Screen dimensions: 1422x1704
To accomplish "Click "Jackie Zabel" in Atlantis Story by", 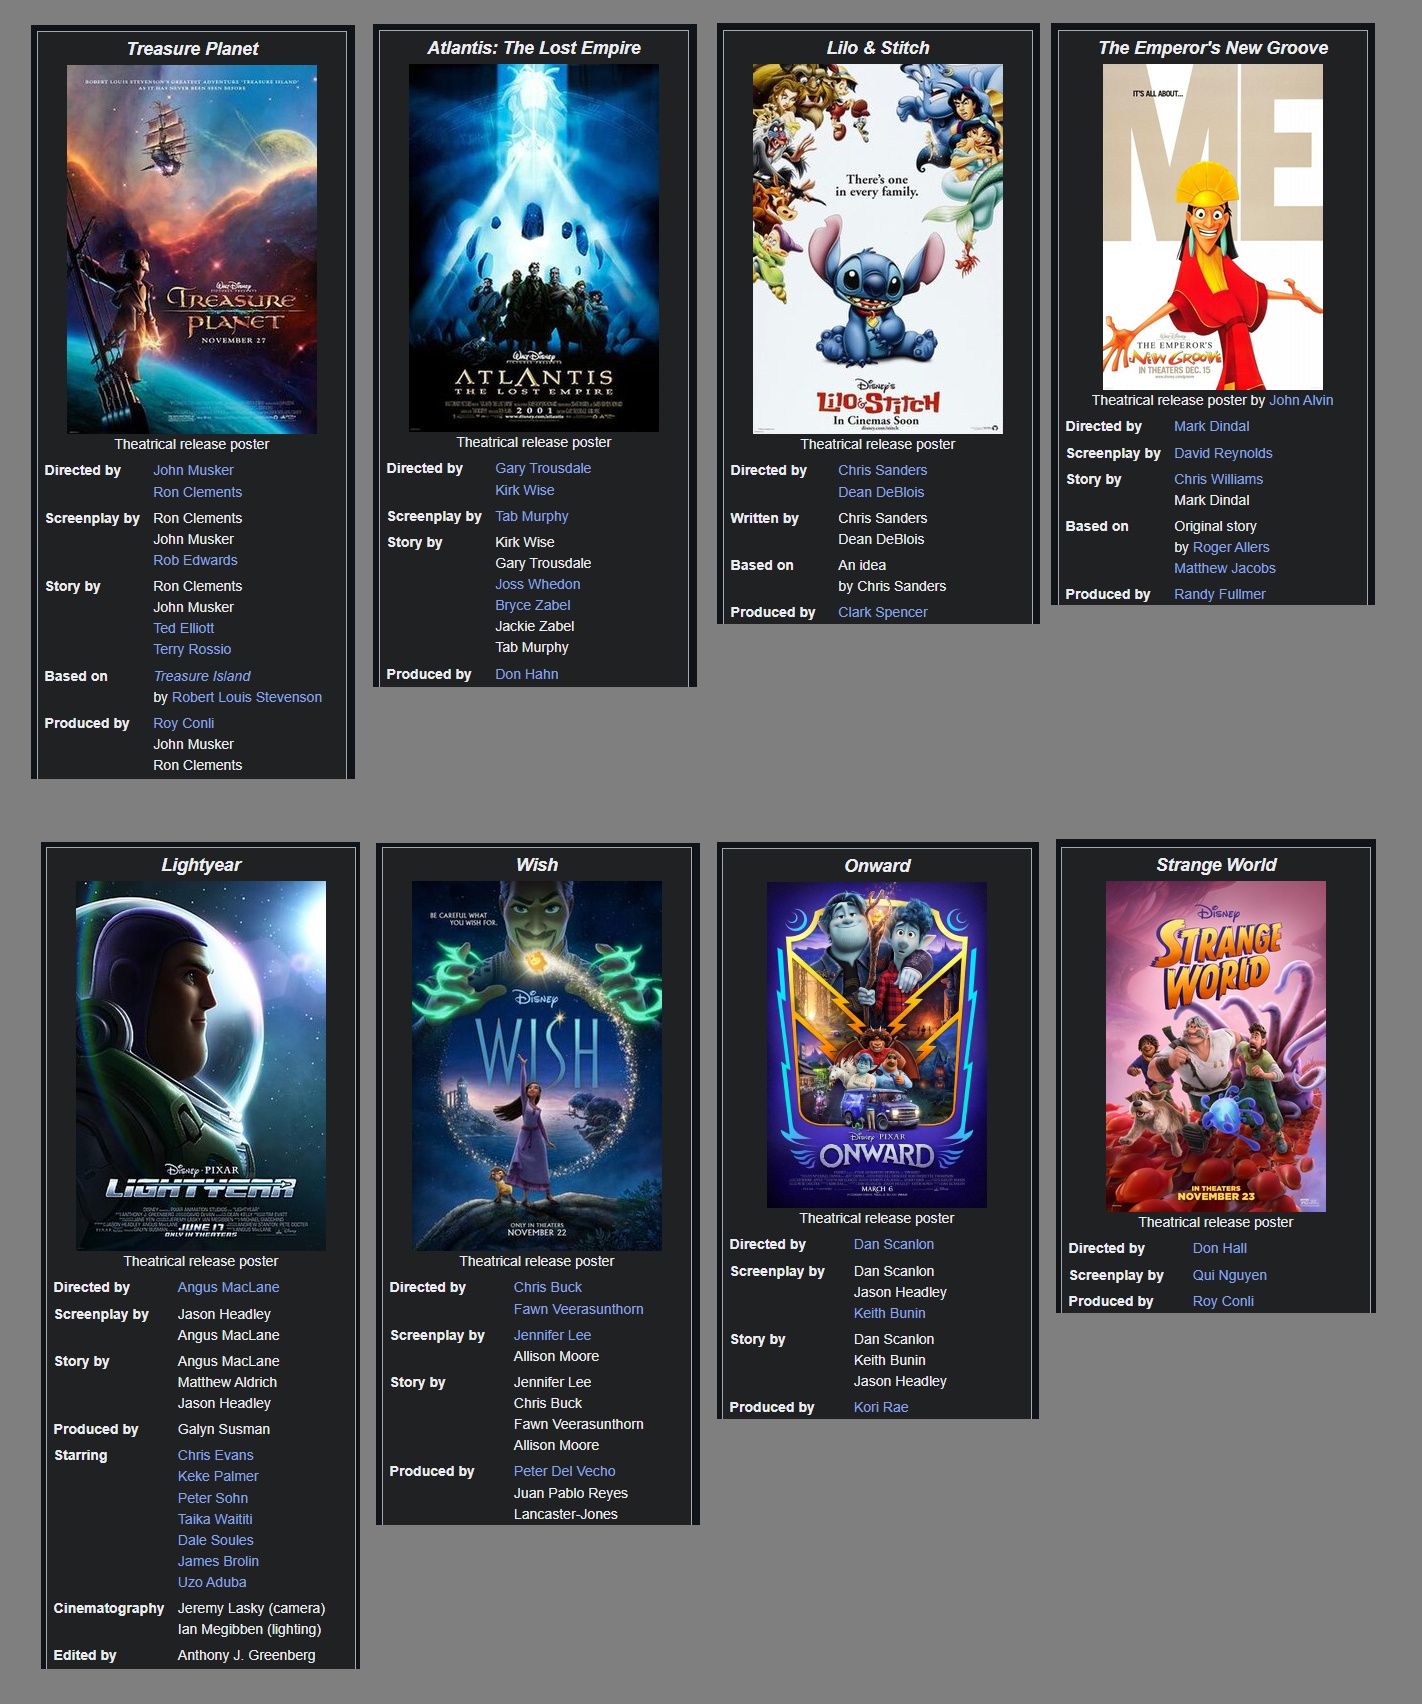I will coord(534,626).
